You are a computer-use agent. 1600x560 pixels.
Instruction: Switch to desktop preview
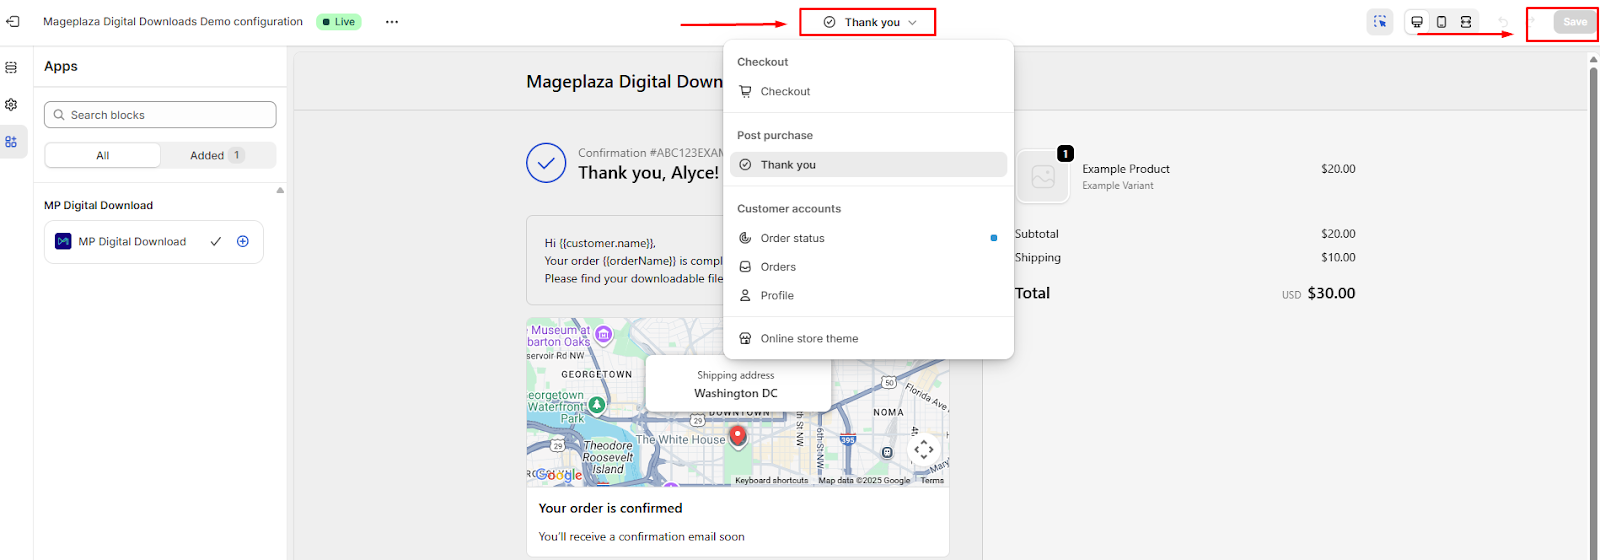point(1417,22)
